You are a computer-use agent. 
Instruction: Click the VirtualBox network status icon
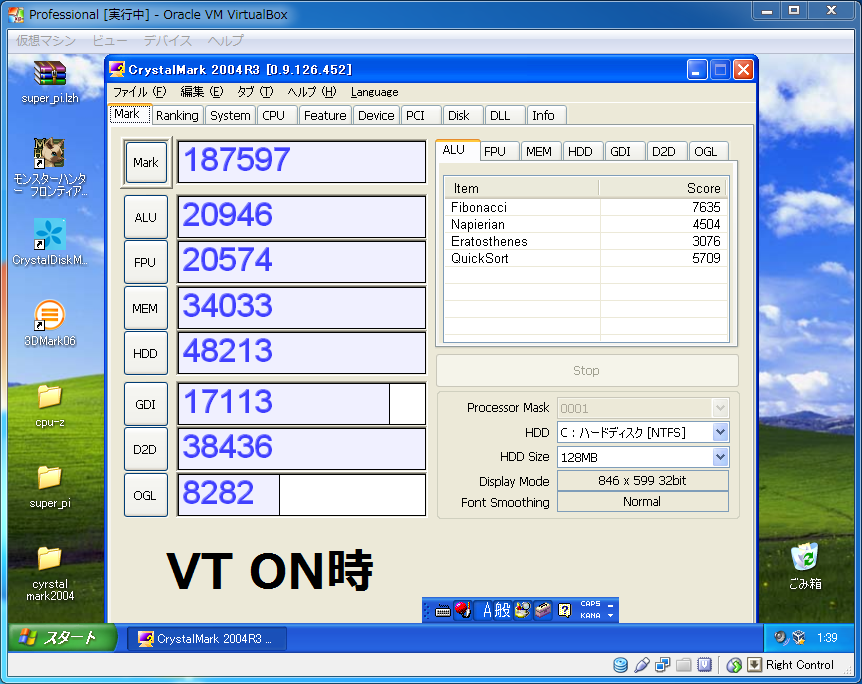pos(662,665)
